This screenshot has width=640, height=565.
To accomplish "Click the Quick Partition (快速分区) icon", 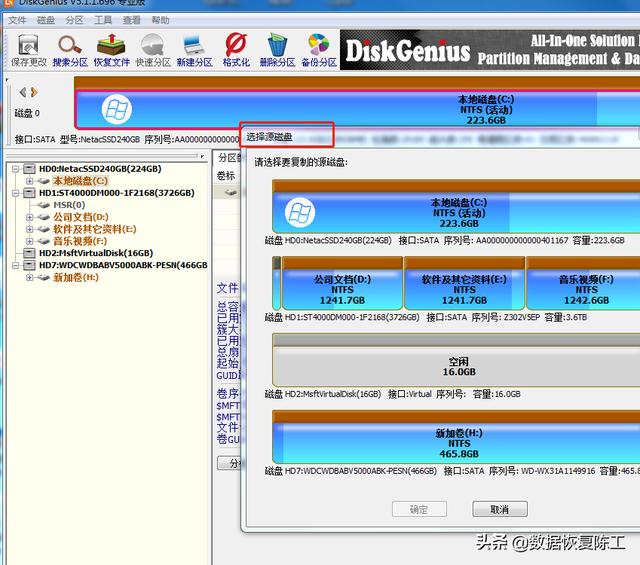I will coord(153,50).
